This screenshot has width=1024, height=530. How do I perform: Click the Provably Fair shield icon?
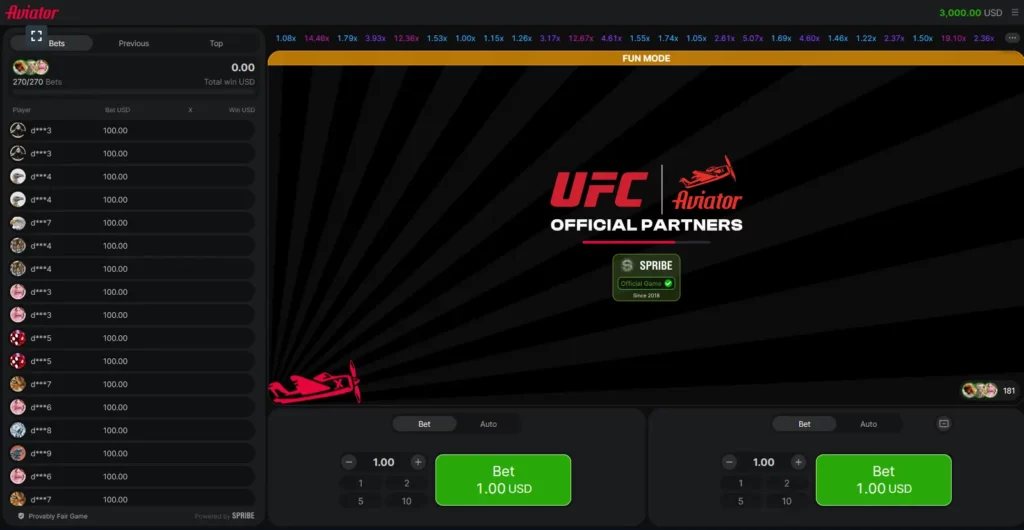[21, 516]
